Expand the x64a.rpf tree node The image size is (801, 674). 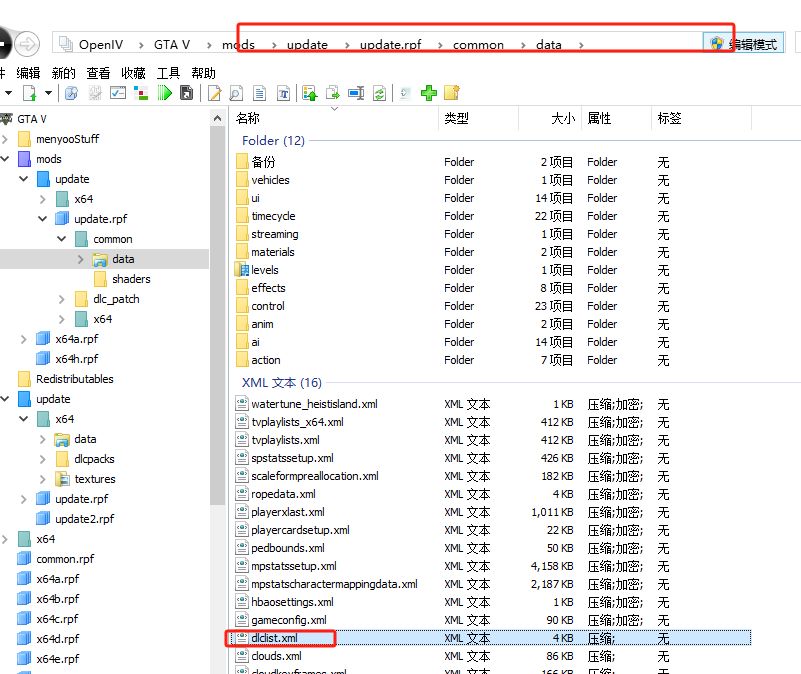point(24,339)
